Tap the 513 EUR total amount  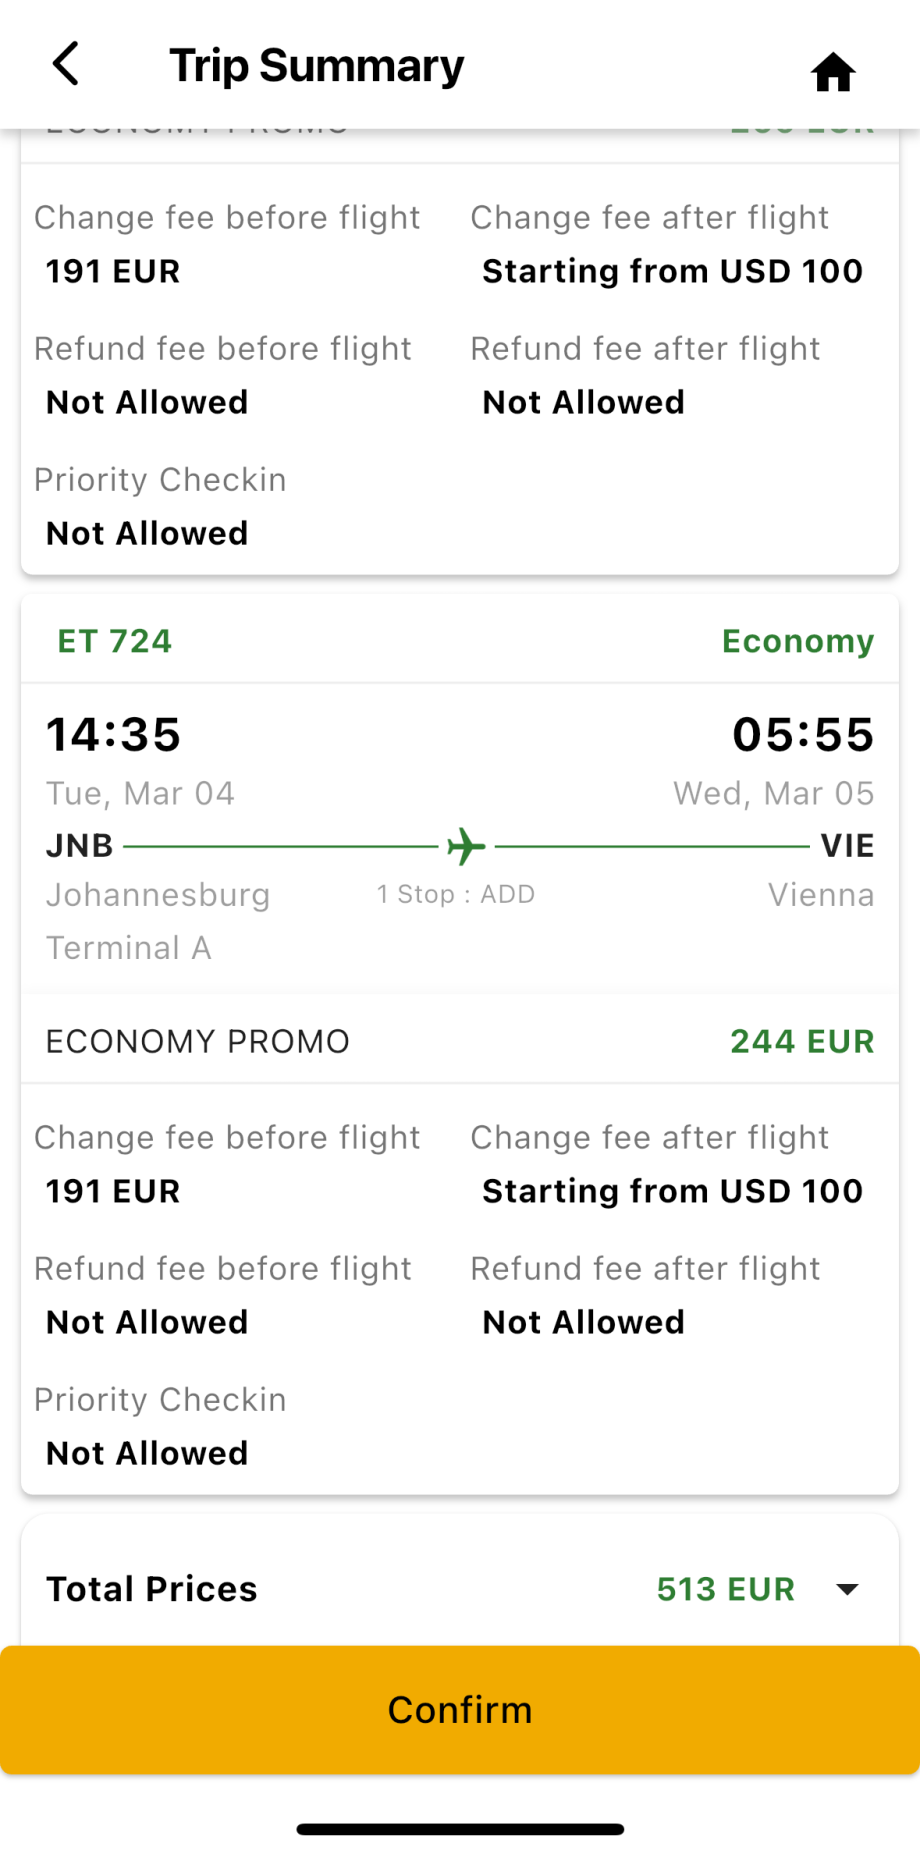point(725,1589)
